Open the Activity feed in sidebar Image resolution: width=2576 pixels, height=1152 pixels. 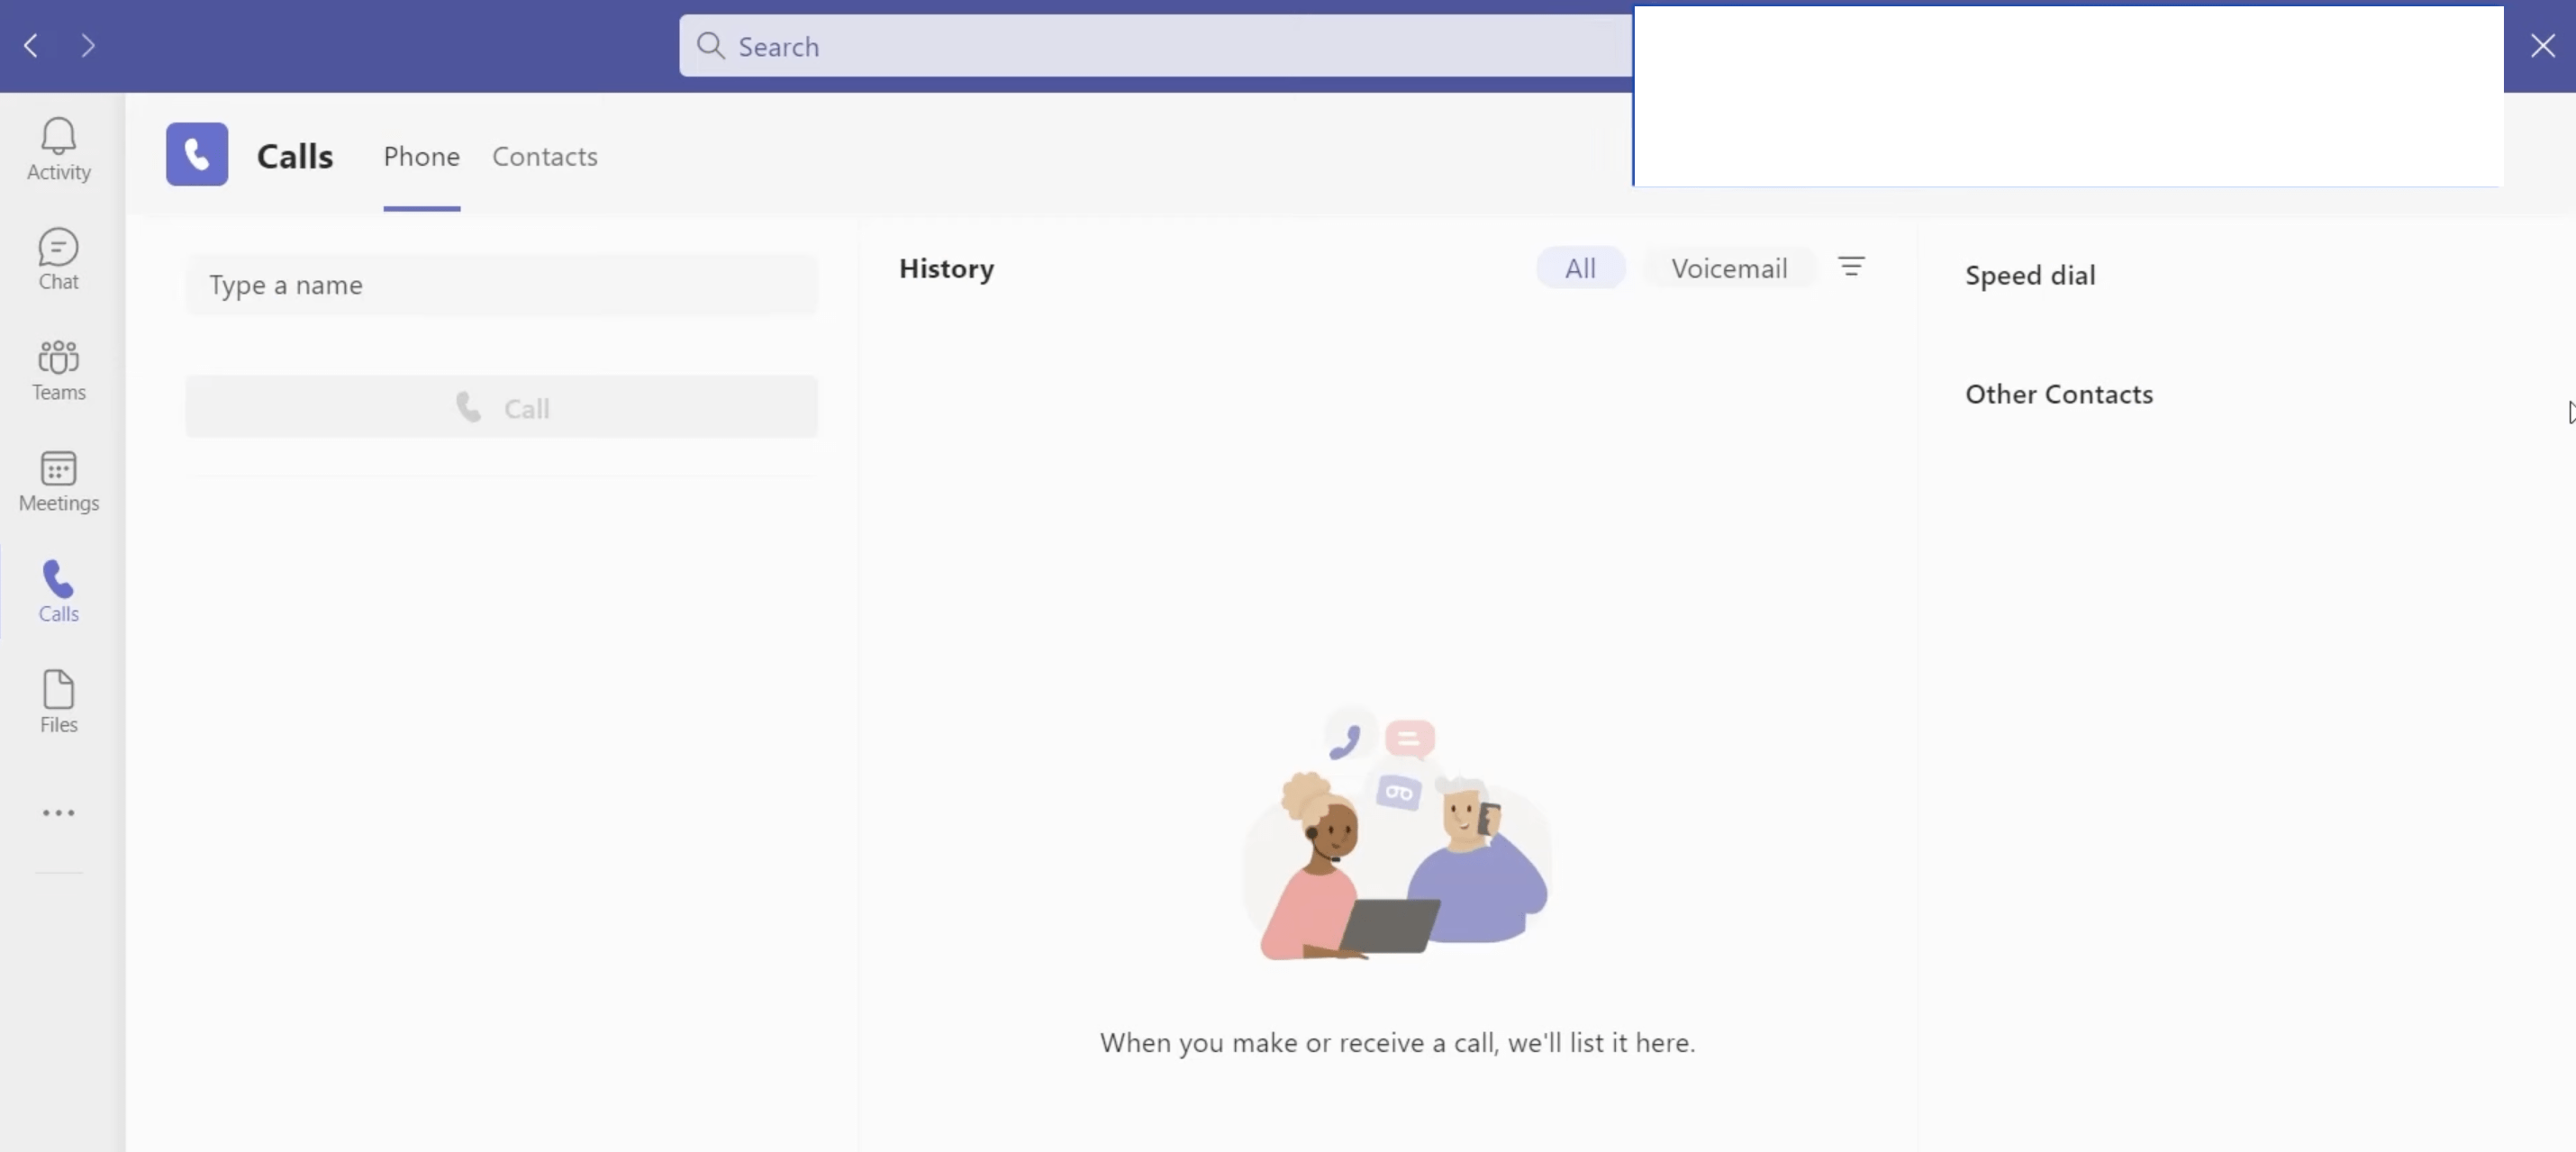pos(59,149)
